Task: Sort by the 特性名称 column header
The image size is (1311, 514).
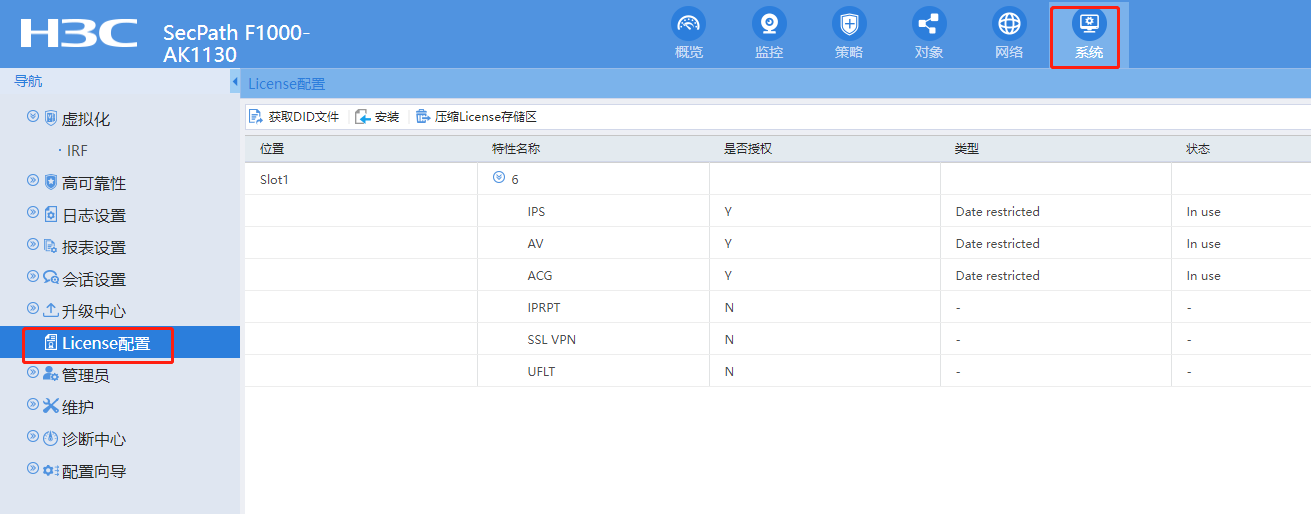Action: [x=516, y=148]
